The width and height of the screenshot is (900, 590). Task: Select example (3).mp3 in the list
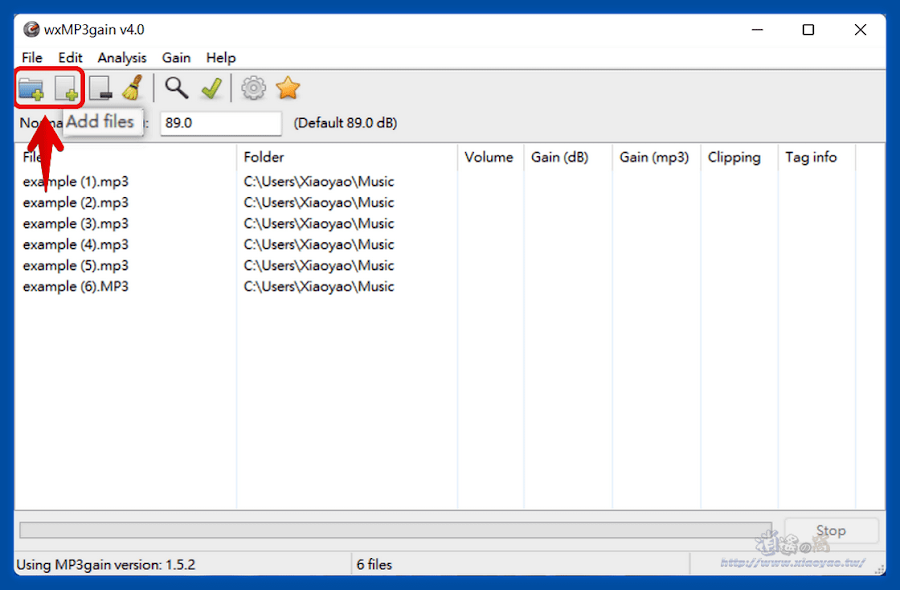click(76, 224)
